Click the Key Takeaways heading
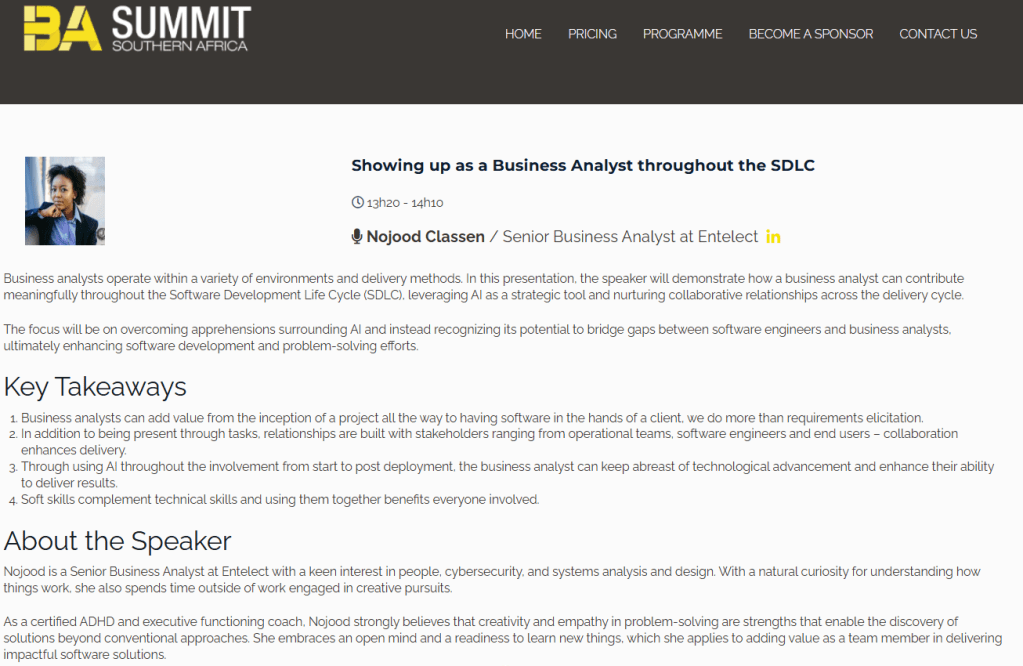This screenshot has height=666, width=1023. pyautogui.click(x=95, y=386)
